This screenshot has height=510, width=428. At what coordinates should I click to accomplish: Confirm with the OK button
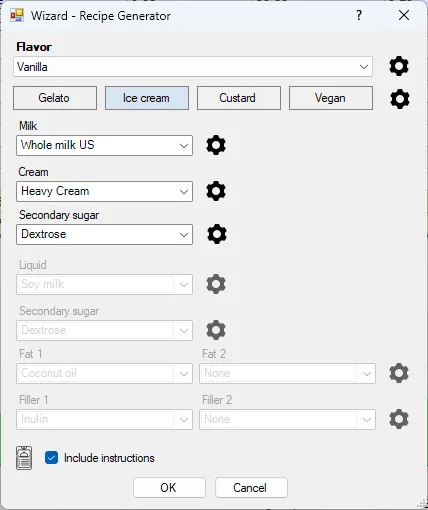coord(169,488)
